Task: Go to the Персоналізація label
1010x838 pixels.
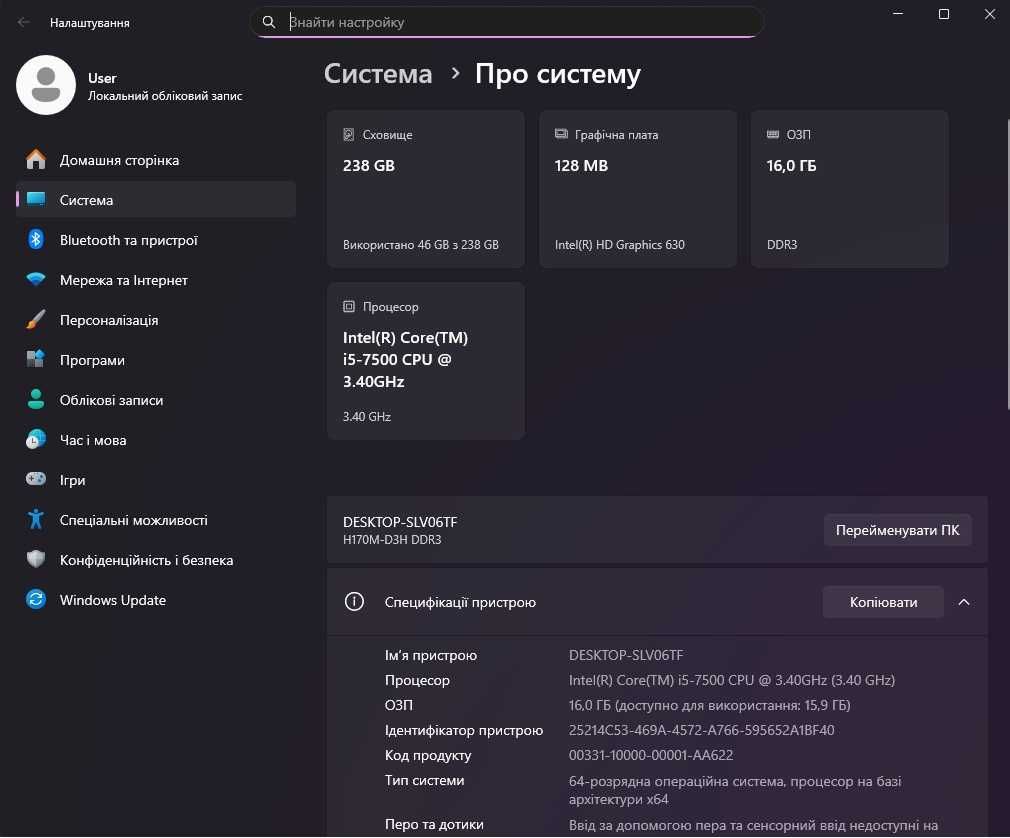Action: [109, 319]
